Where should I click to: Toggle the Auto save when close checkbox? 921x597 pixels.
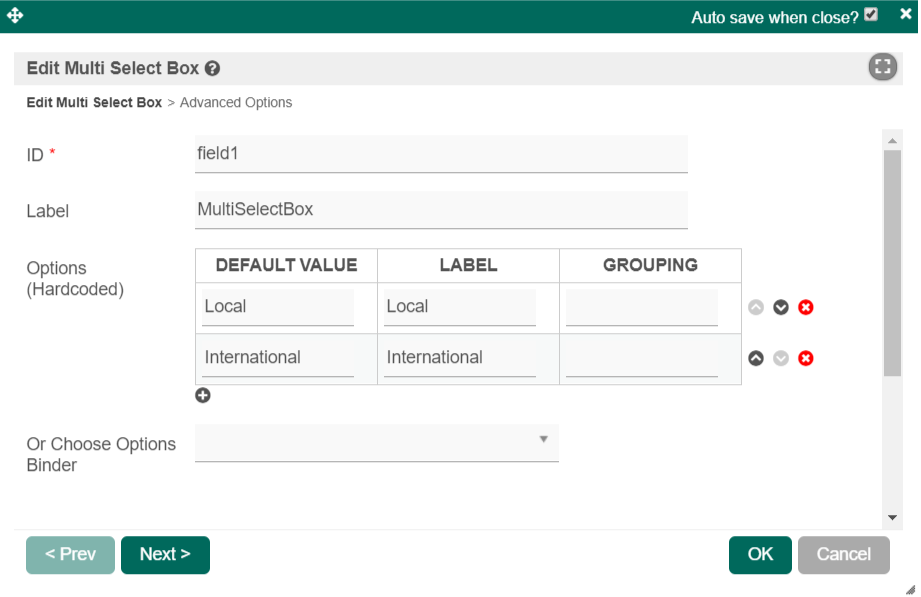pyautogui.click(x=871, y=15)
